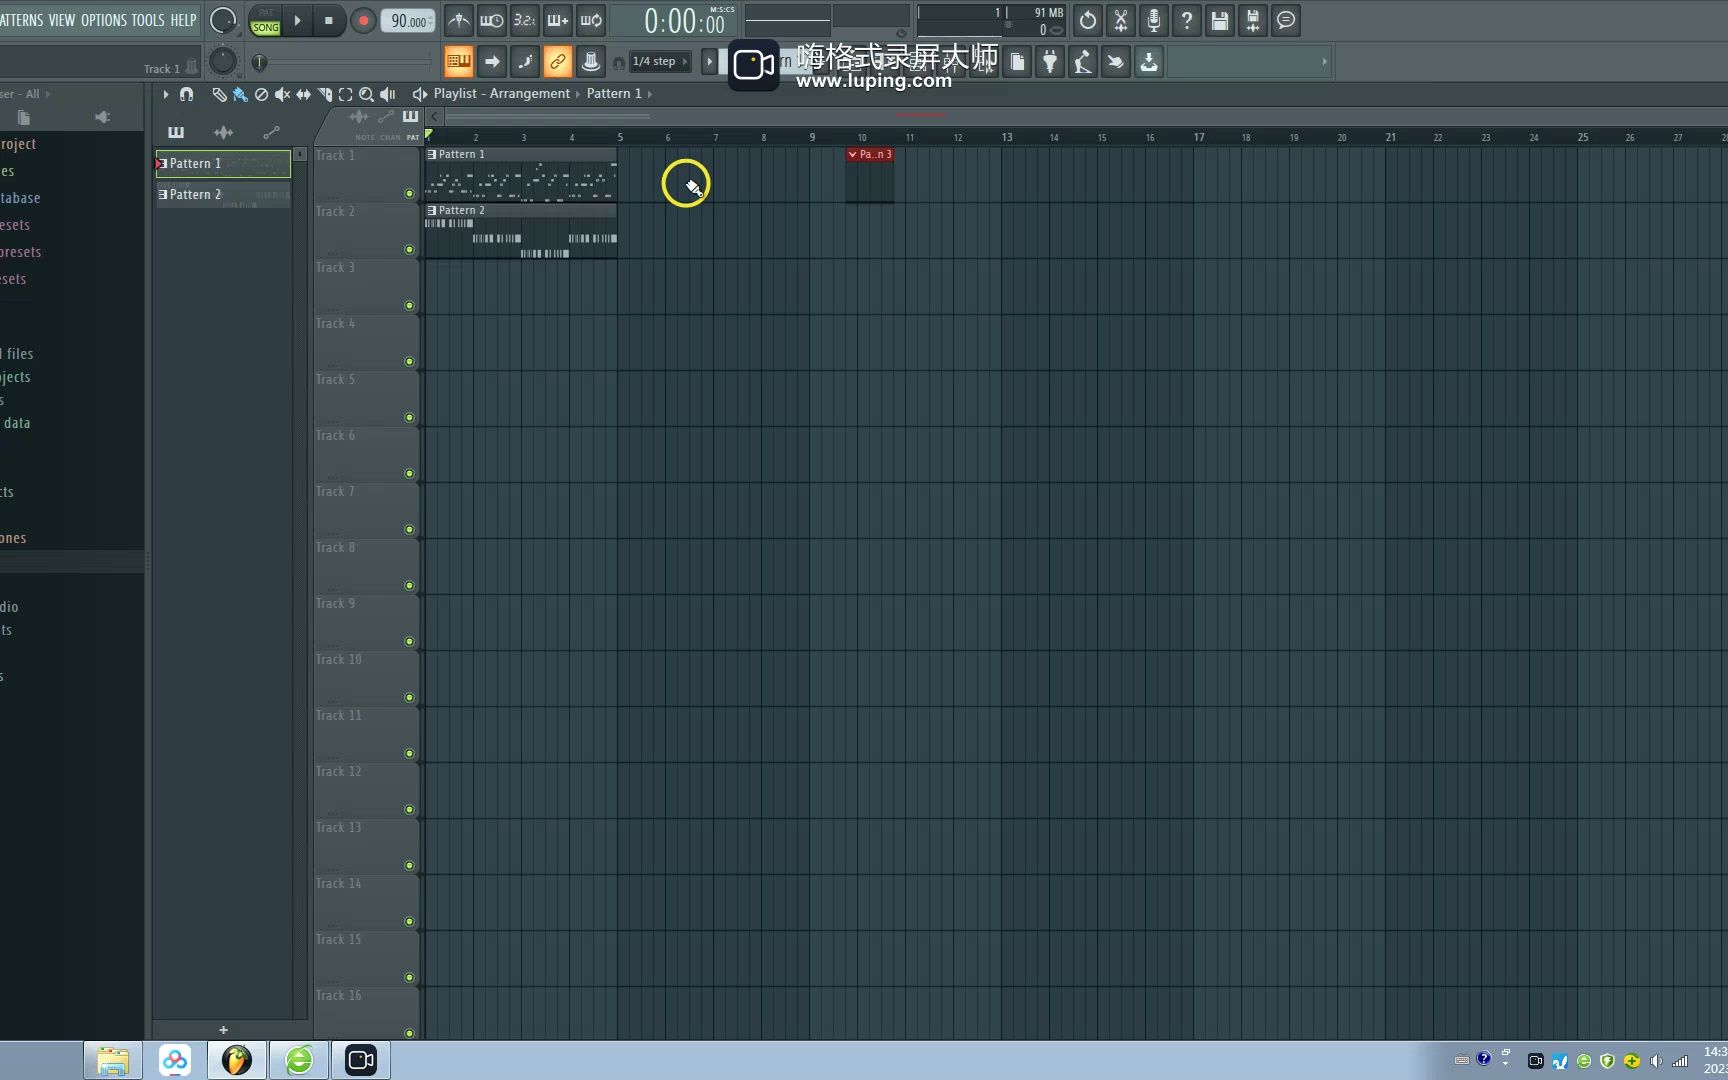Click the touch controller hand icon

click(x=1116, y=62)
